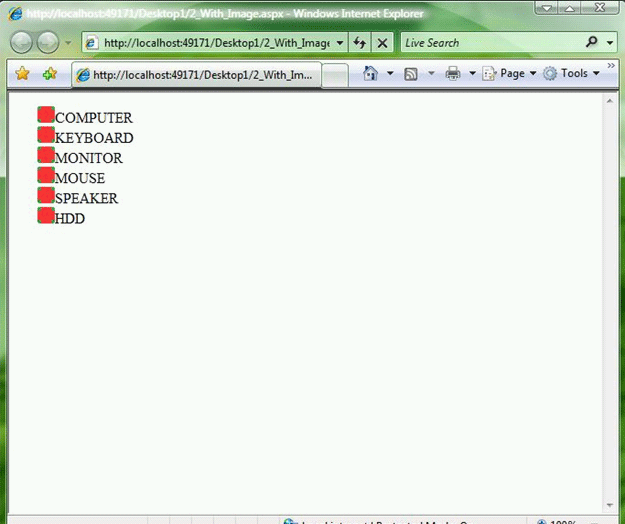Maximize the Internet Explorer window
Screen dimensions: 625x524
click(570, 8)
